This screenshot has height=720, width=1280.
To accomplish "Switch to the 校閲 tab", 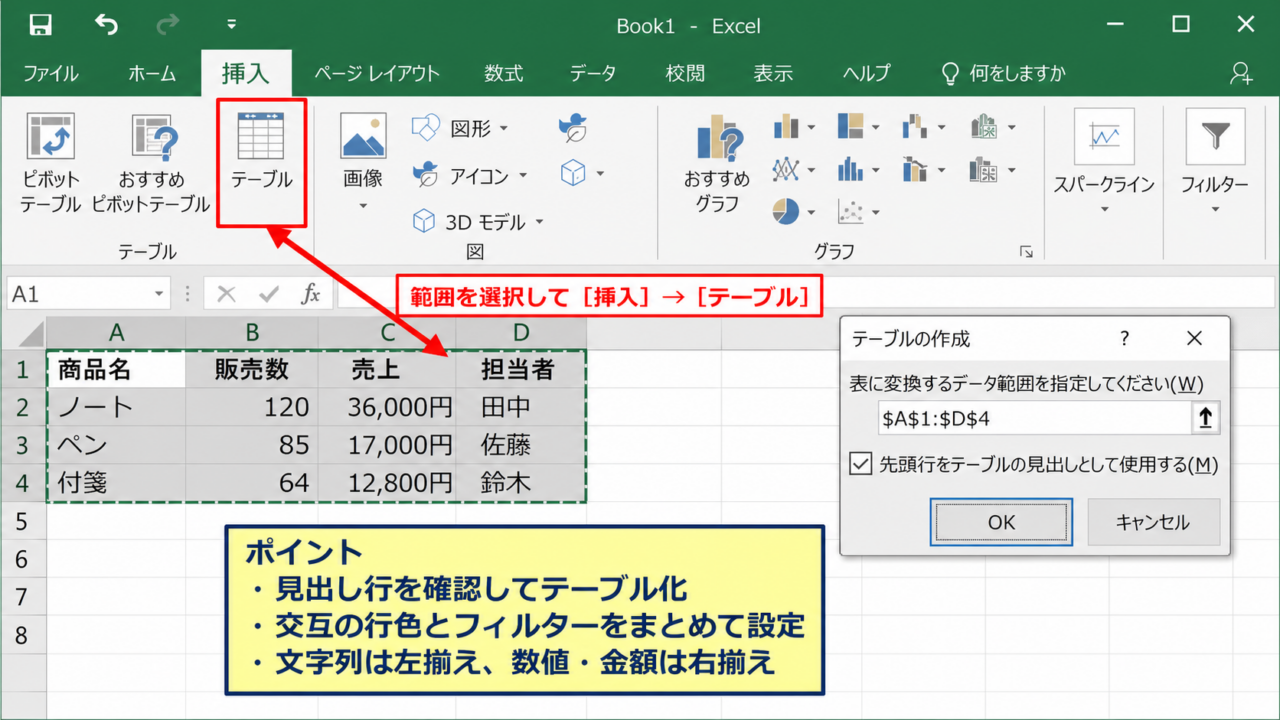I will pos(685,73).
